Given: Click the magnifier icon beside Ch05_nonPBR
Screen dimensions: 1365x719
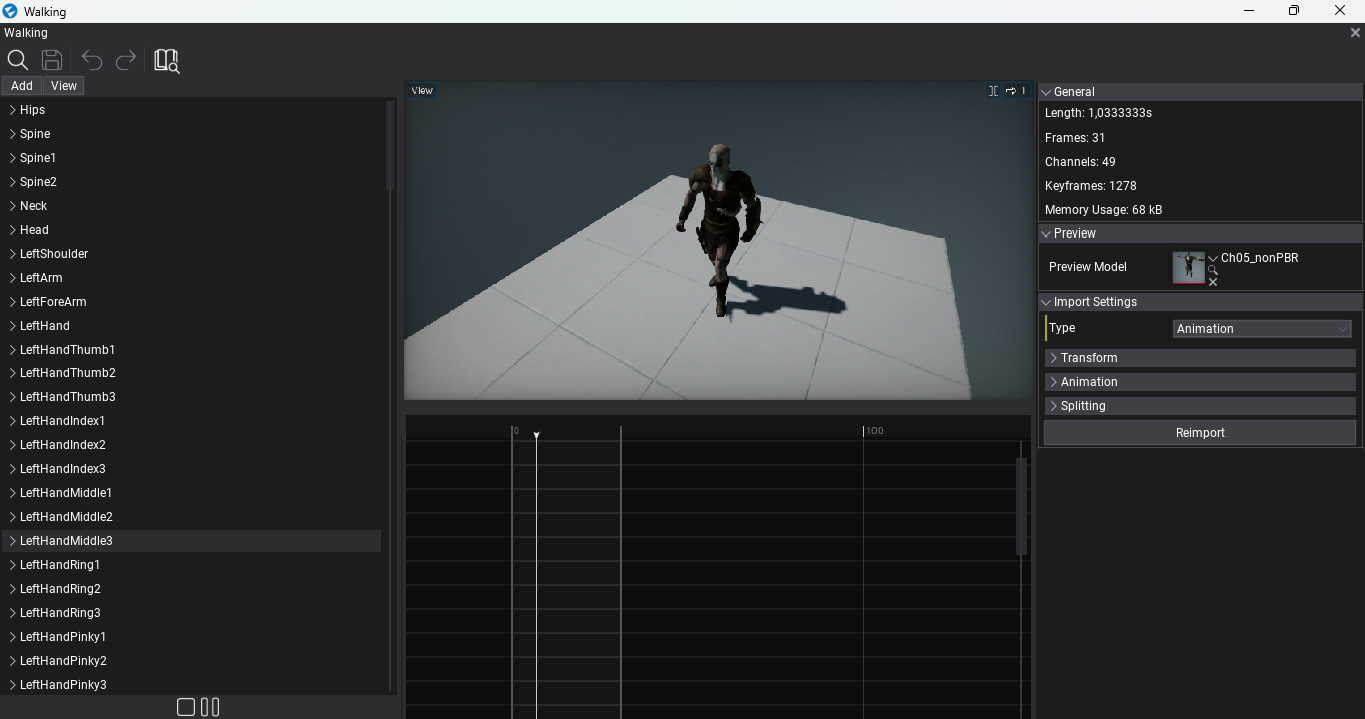Looking at the screenshot, I should tap(1213, 270).
